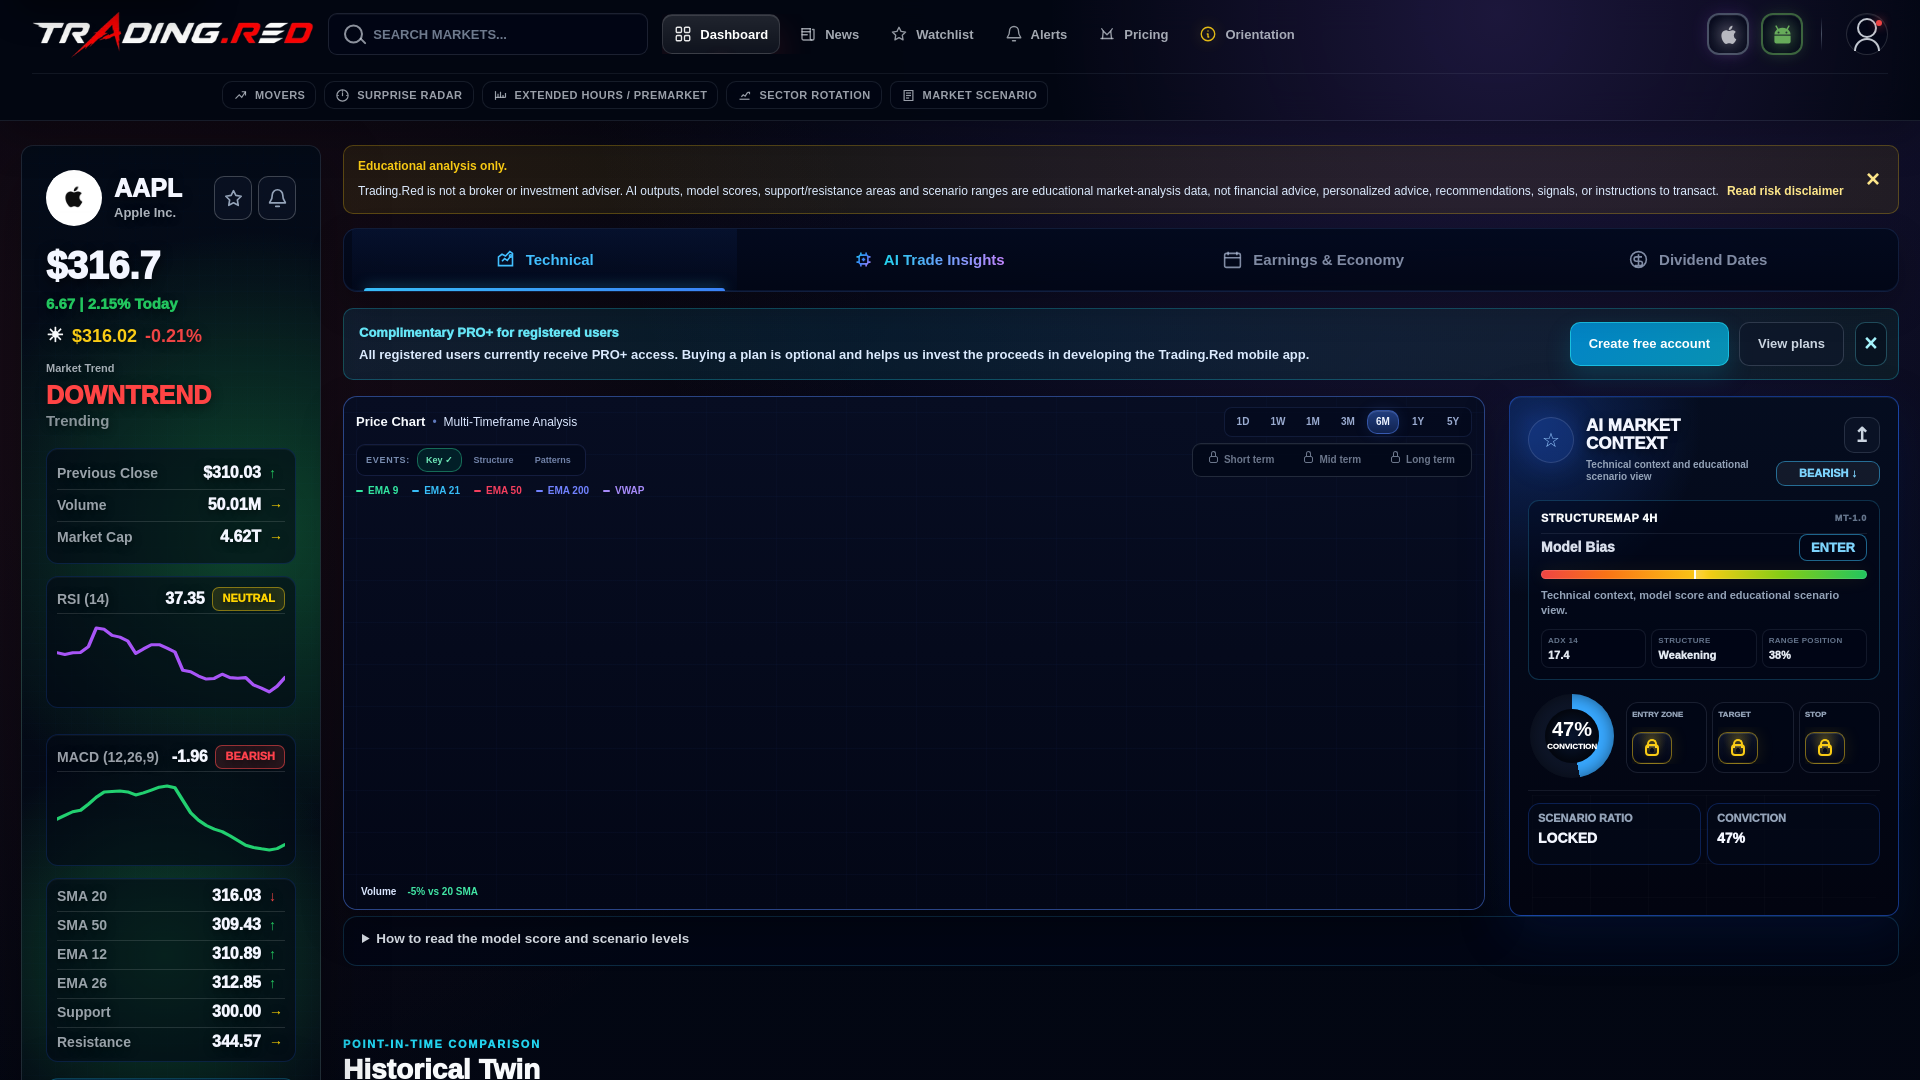The height and width of the screenshot is (1080, 1920).
Task: Click View plans button
Action: click(1791, 344)
